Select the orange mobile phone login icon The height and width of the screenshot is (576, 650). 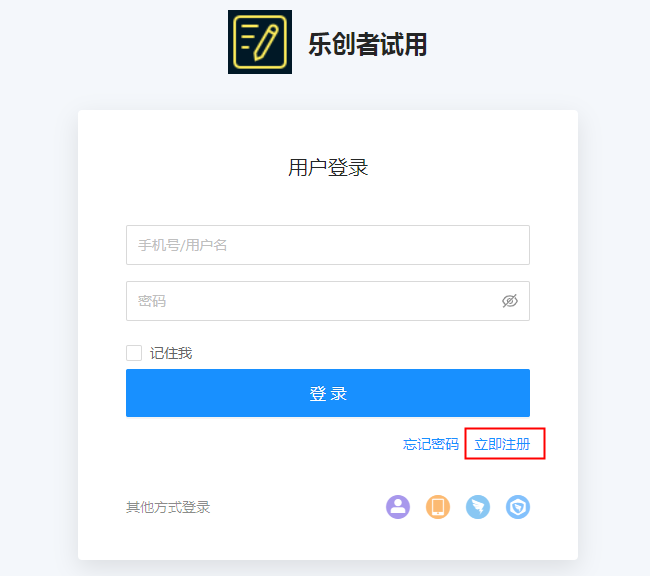pos(438,507)
